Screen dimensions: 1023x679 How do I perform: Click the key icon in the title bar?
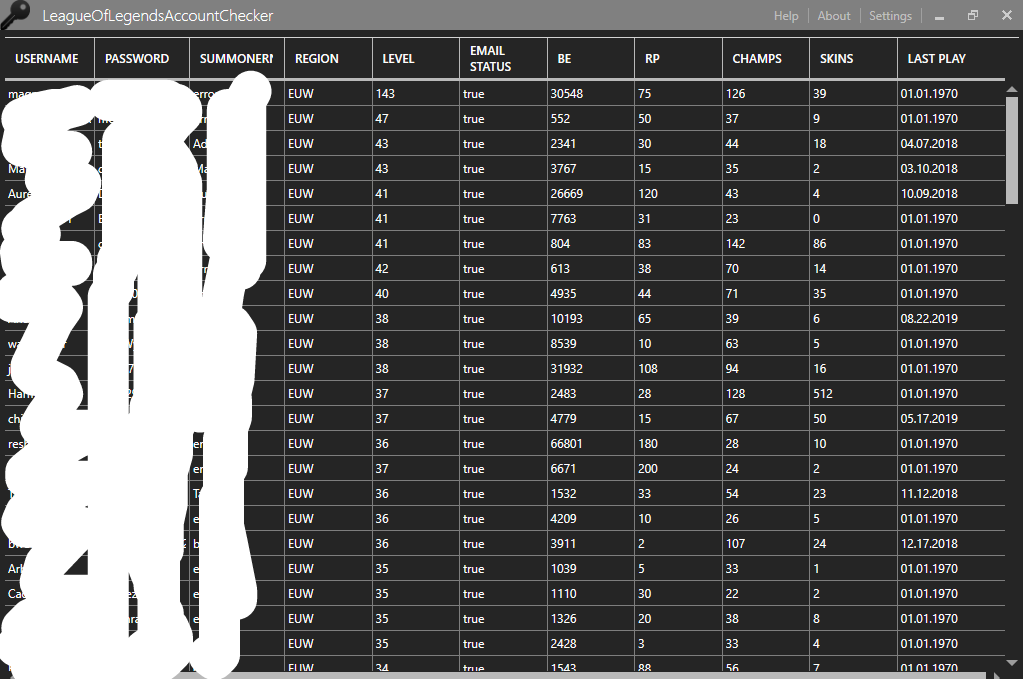tap(14, 14)
